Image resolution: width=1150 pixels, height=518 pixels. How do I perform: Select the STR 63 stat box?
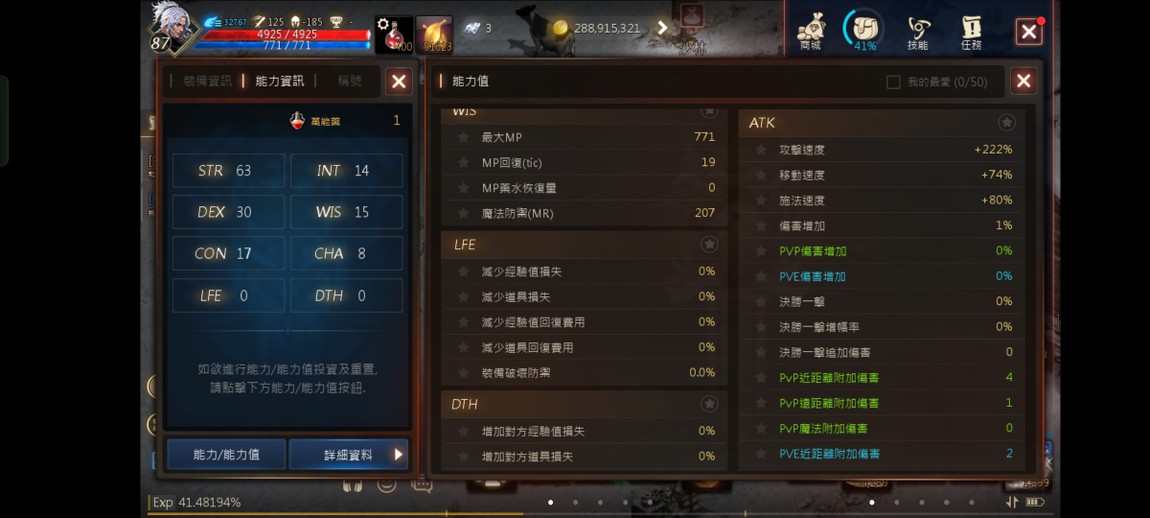(229, 171)
